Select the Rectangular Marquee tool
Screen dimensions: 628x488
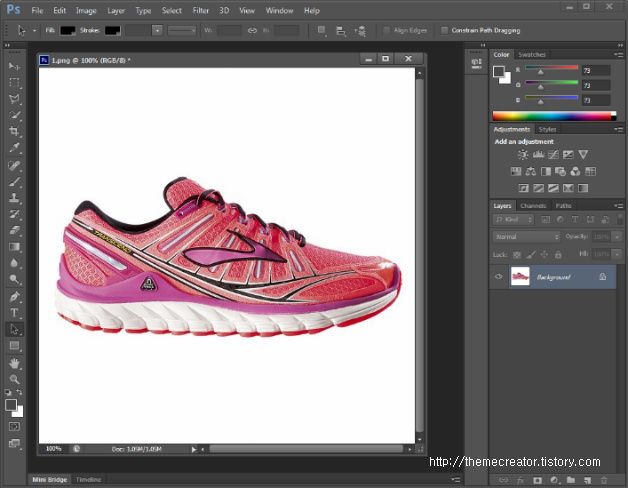(14, 83)
